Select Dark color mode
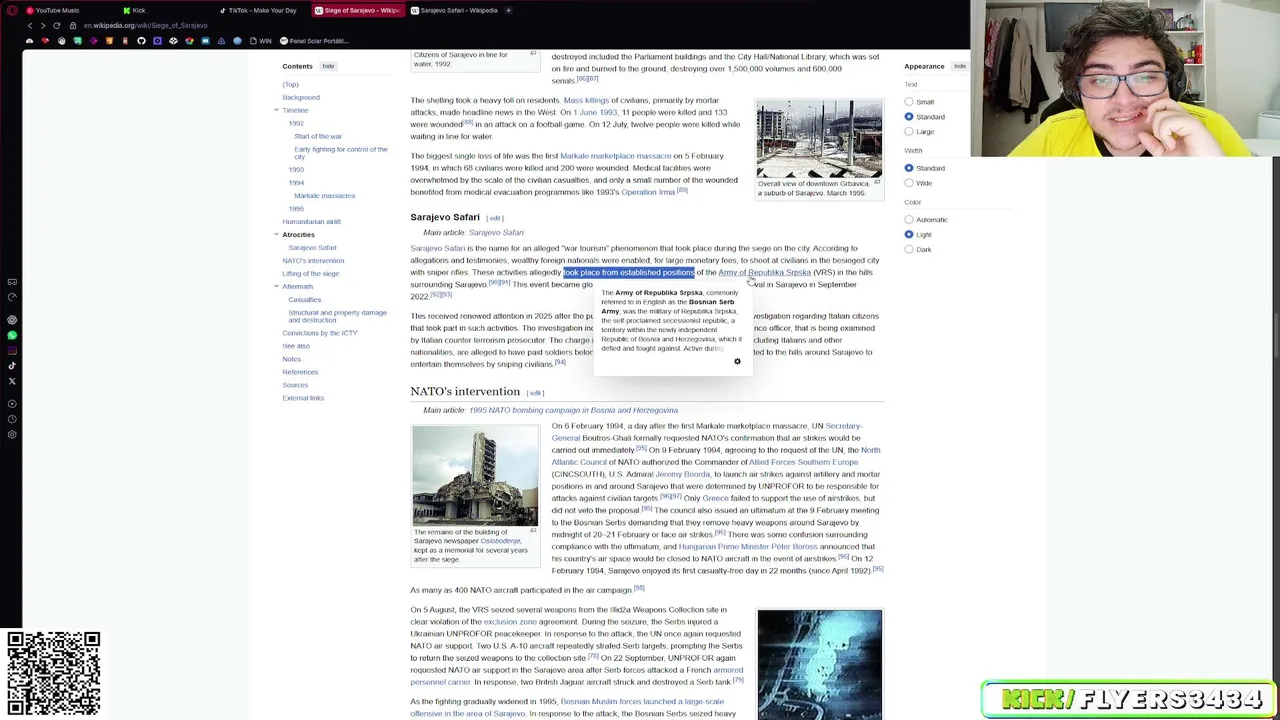 (x=909, y=249)
